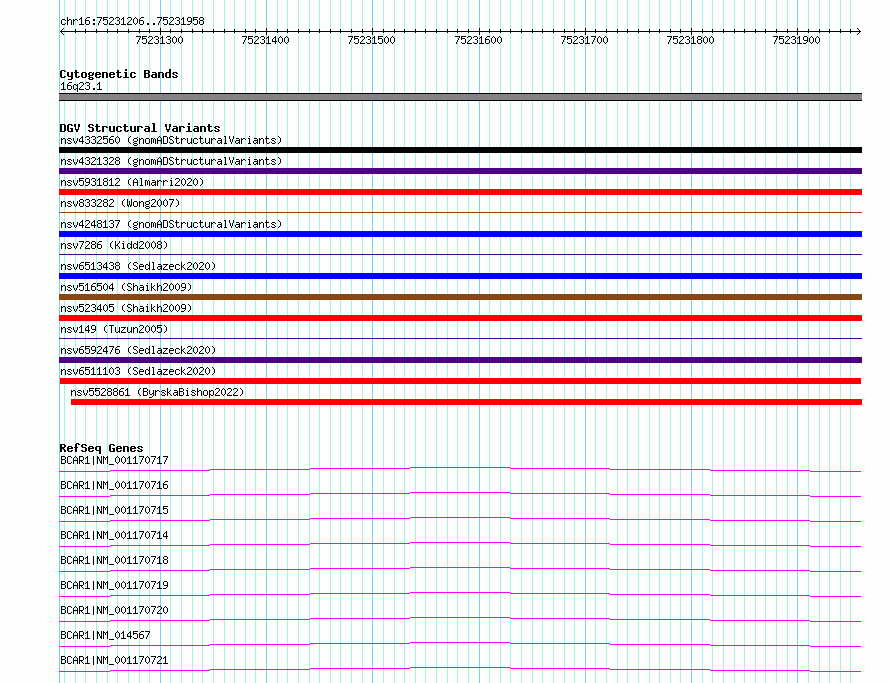
Task: Open nsv833282 (Wong2007) variant
Action: (x=120, y=203)
